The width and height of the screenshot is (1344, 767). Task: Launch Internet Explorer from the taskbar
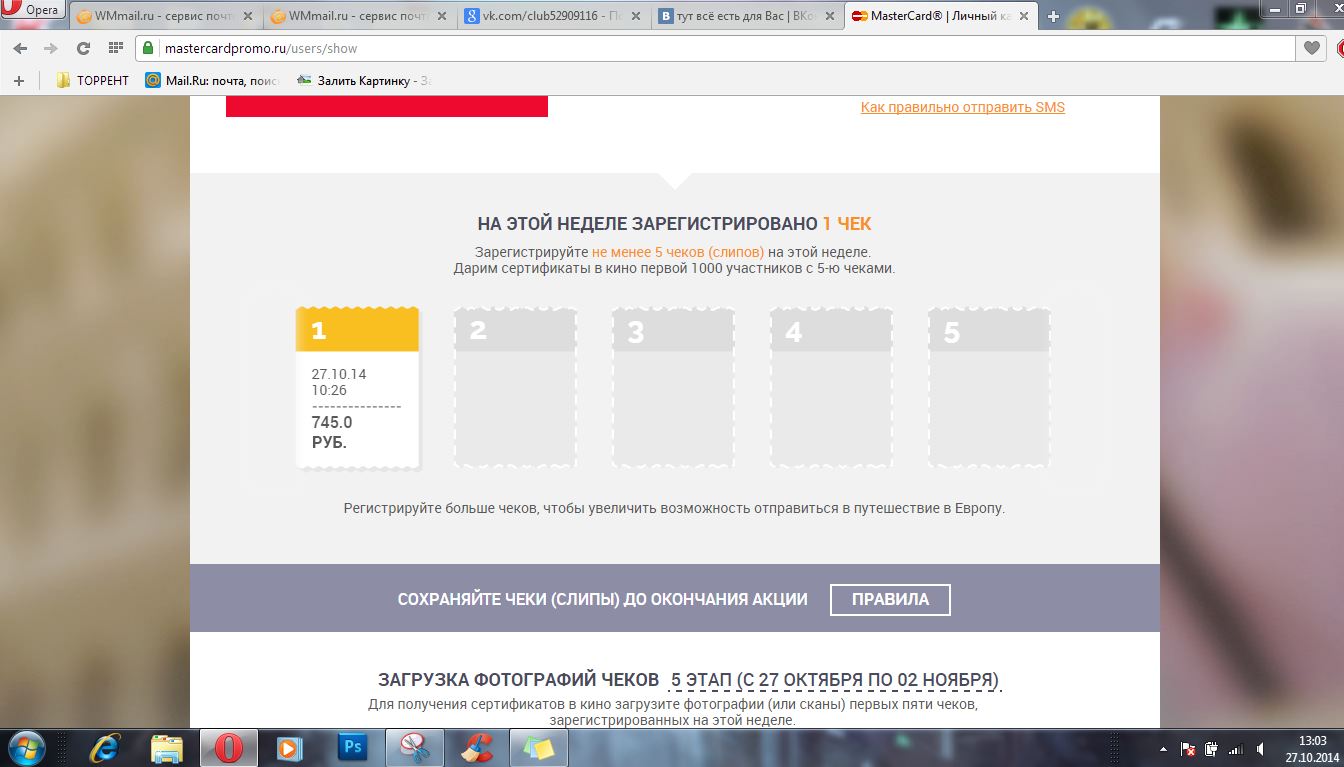(106, 748)
